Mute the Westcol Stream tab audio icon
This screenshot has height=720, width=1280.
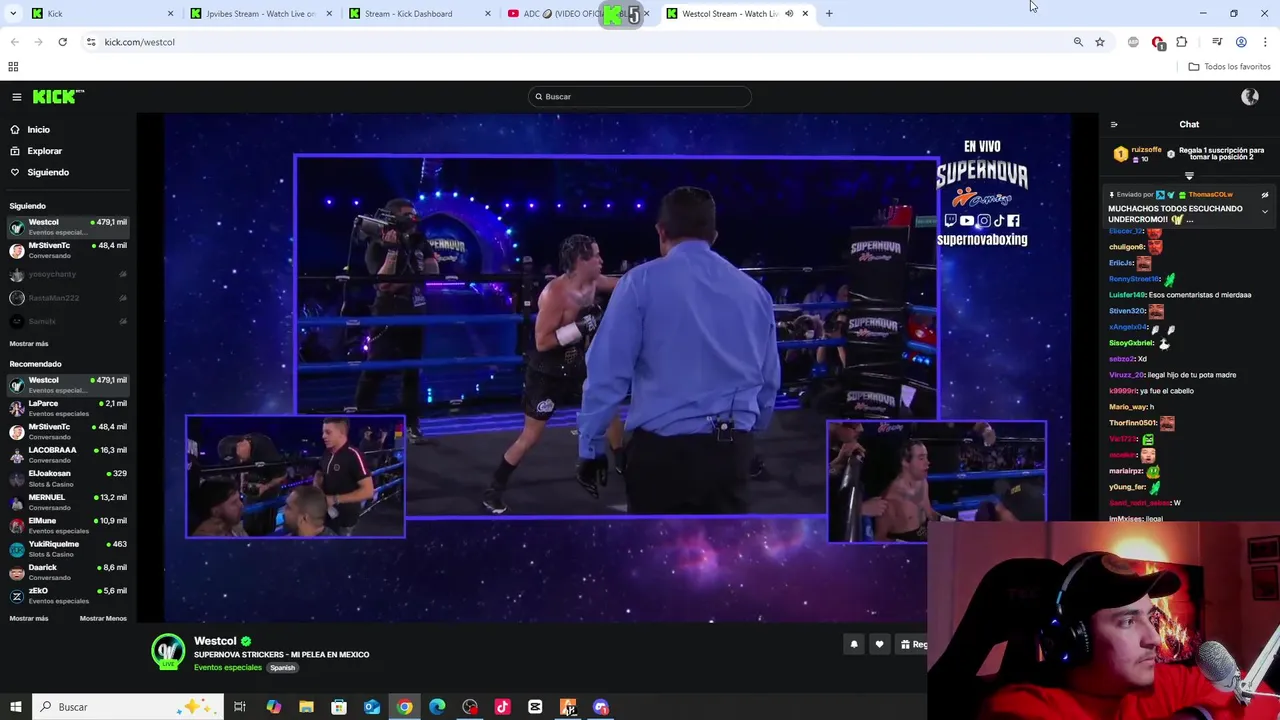pyautogui.click(x=789, y=14)
